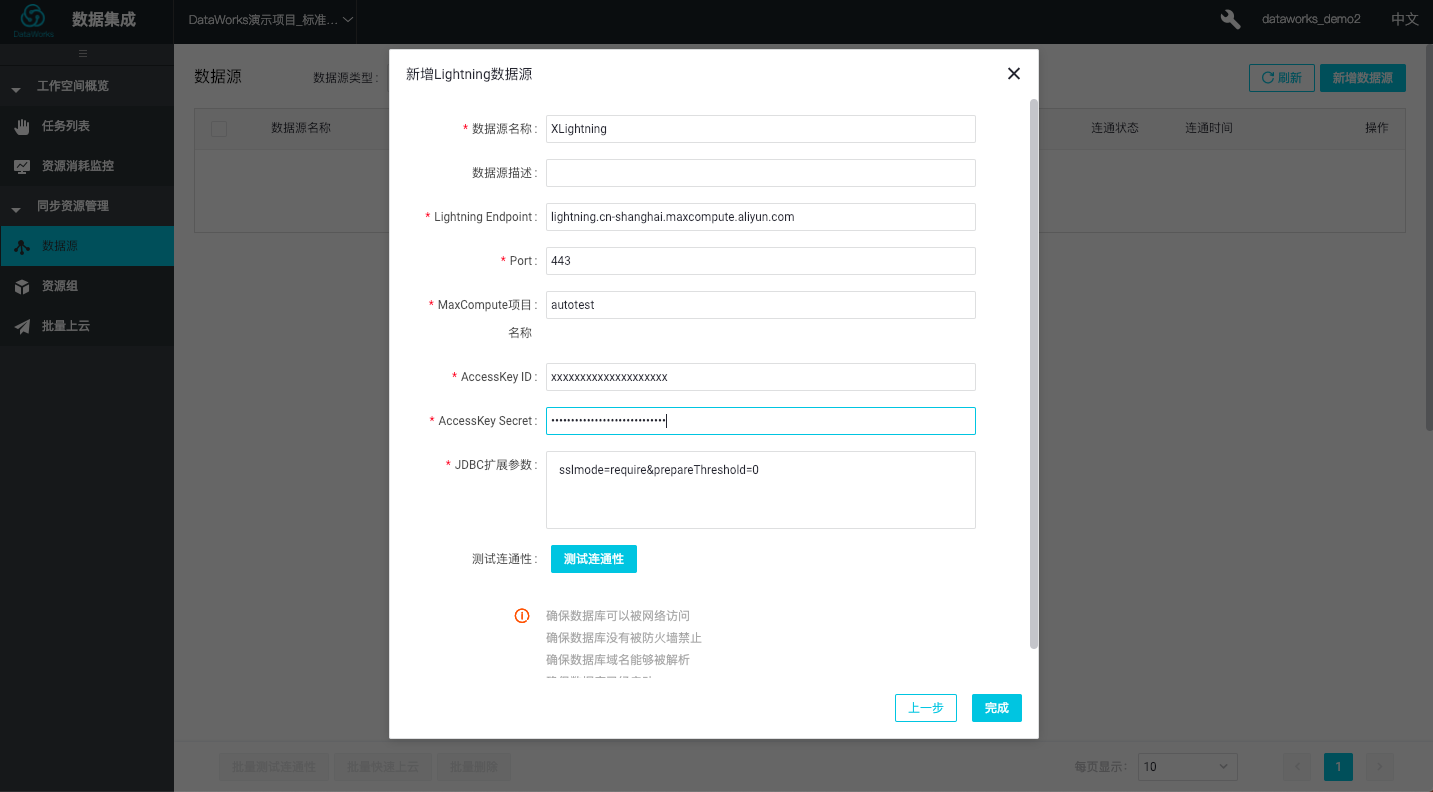Viewport: 1433px width, 792px height.
Task: Click the 数据集成 header title
Action: pyautogui.click(x=104, y=20)
